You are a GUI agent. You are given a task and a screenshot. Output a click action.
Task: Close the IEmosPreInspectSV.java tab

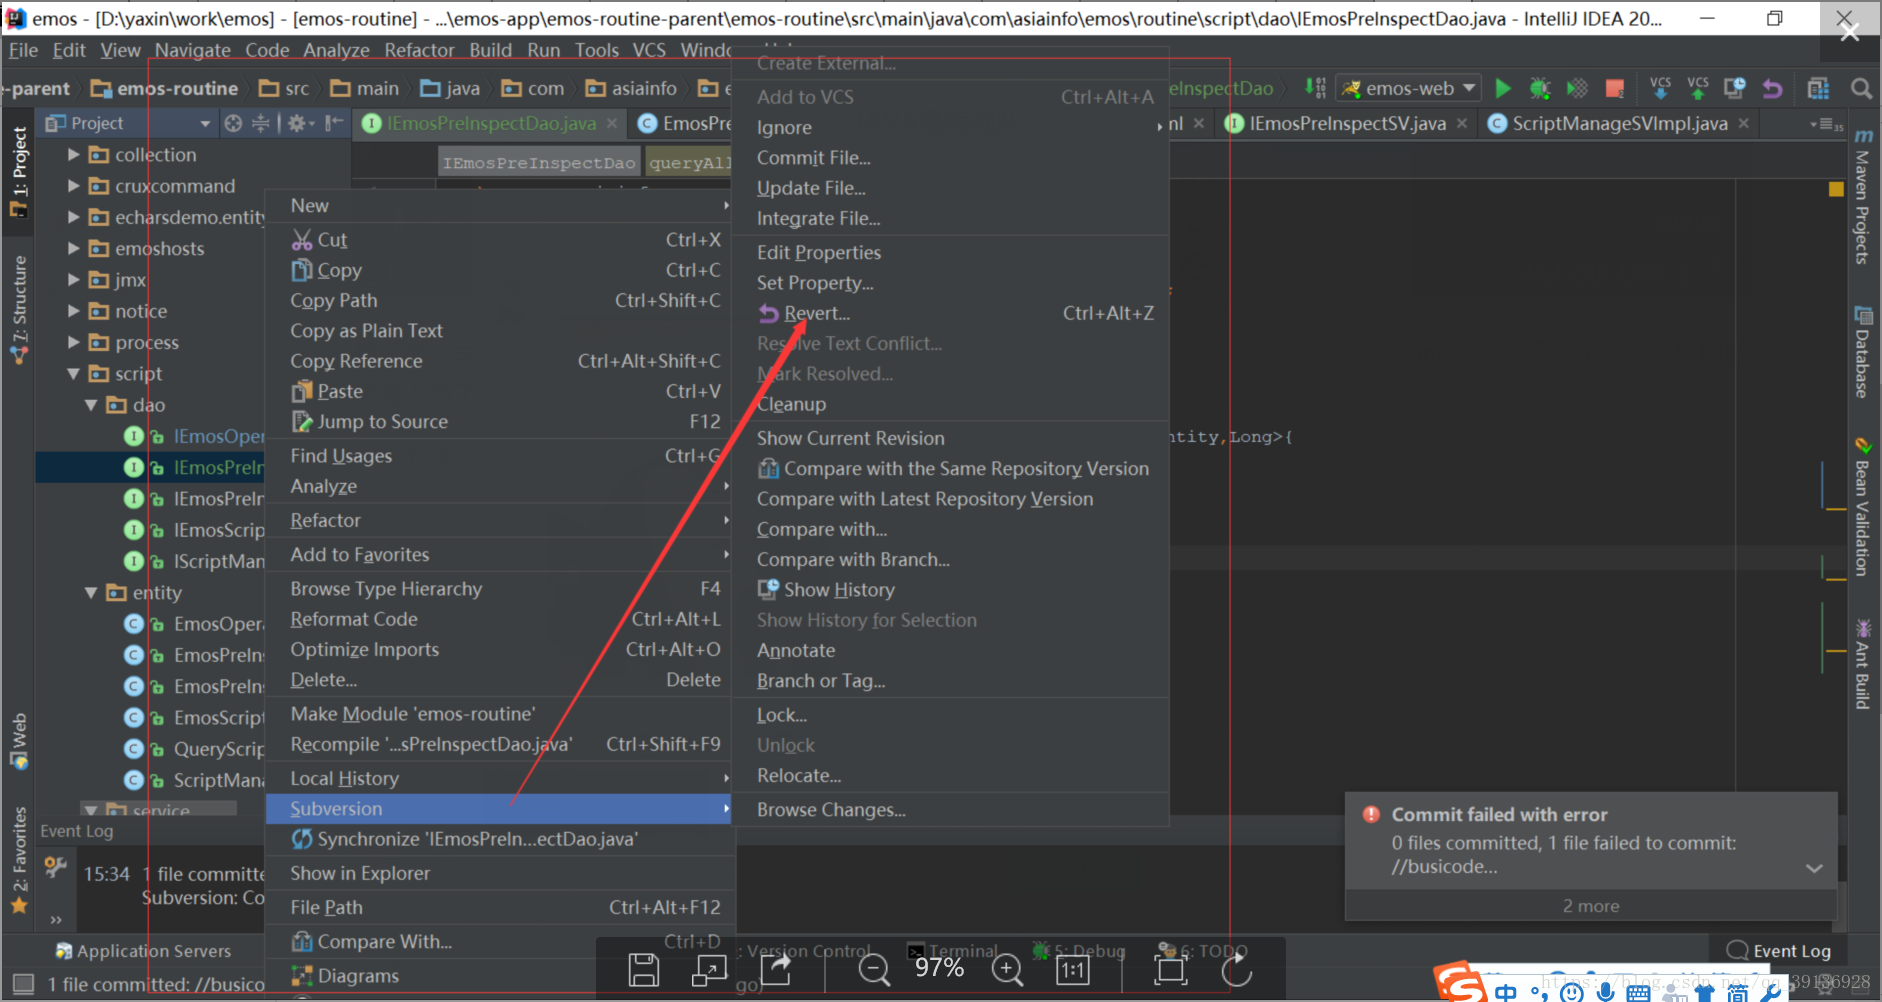(1462, 123)
